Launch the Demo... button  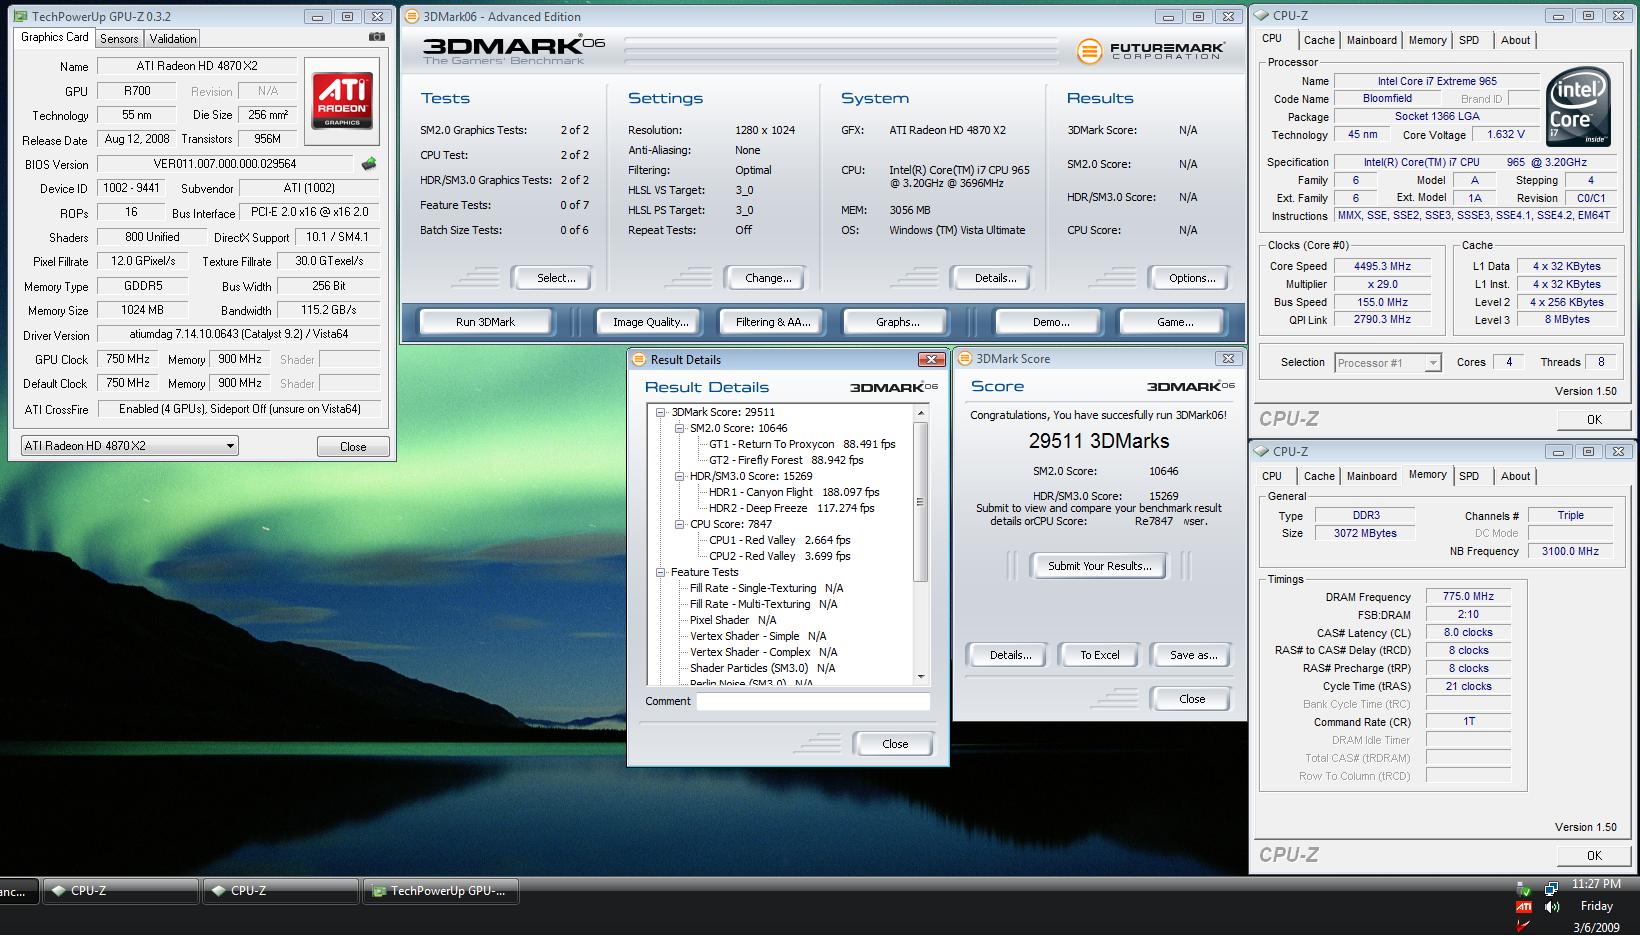[x=1051, y=322]
